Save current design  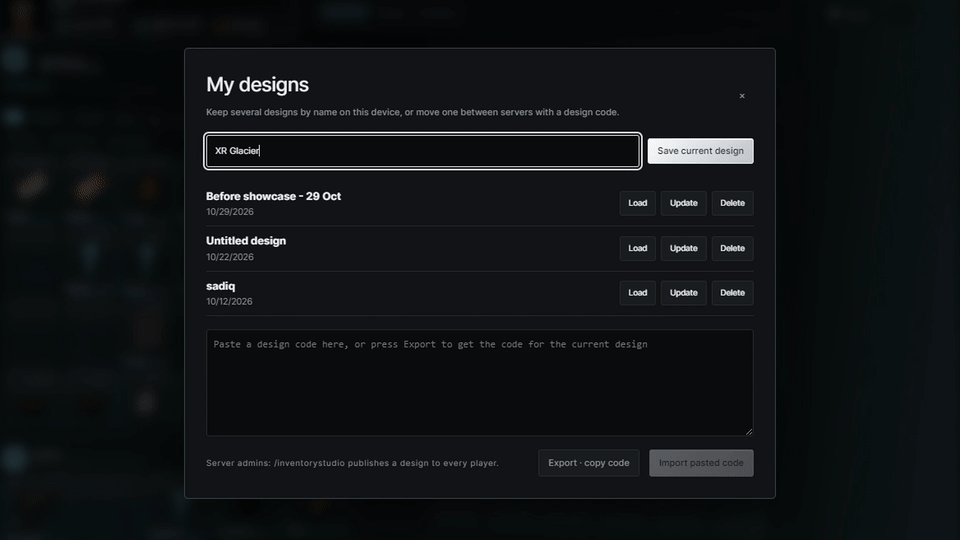click(x=700, y=151)
